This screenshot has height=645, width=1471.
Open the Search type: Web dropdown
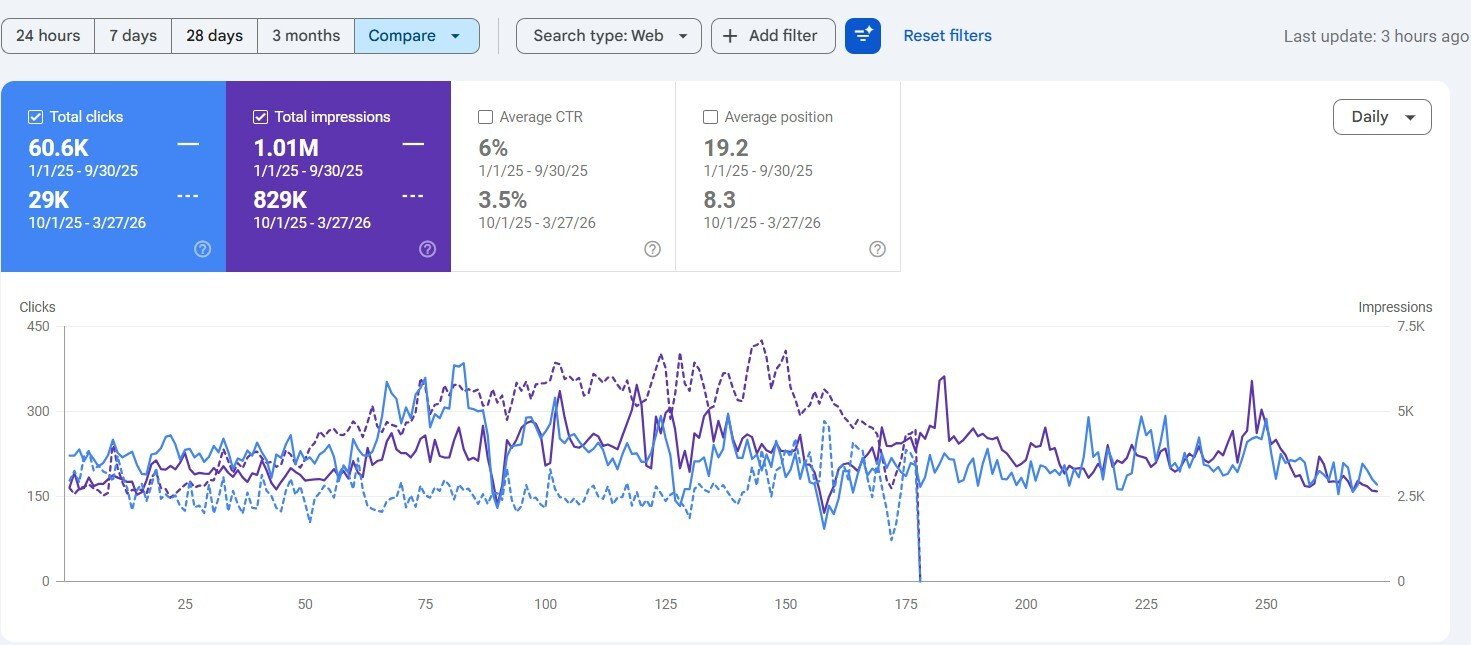(608, 36)
